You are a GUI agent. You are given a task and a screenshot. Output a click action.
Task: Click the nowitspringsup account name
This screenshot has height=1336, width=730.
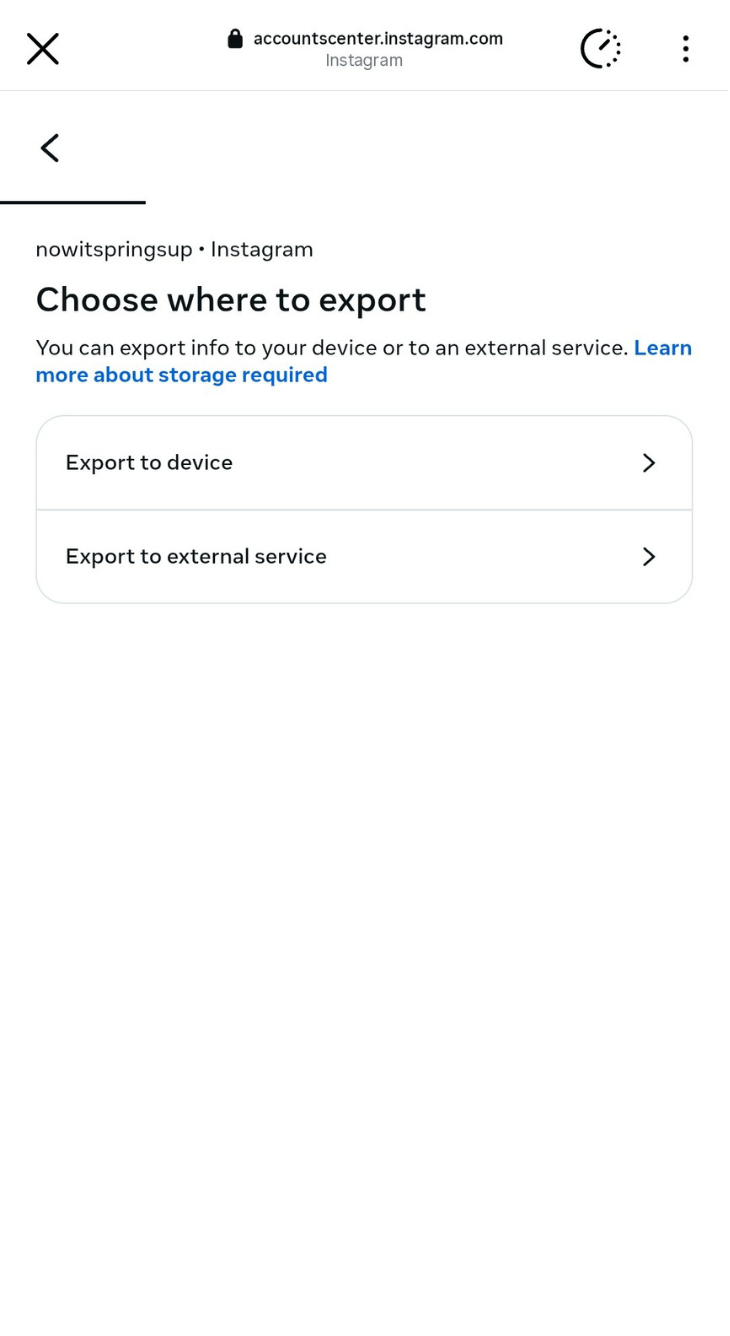(113, 250)
